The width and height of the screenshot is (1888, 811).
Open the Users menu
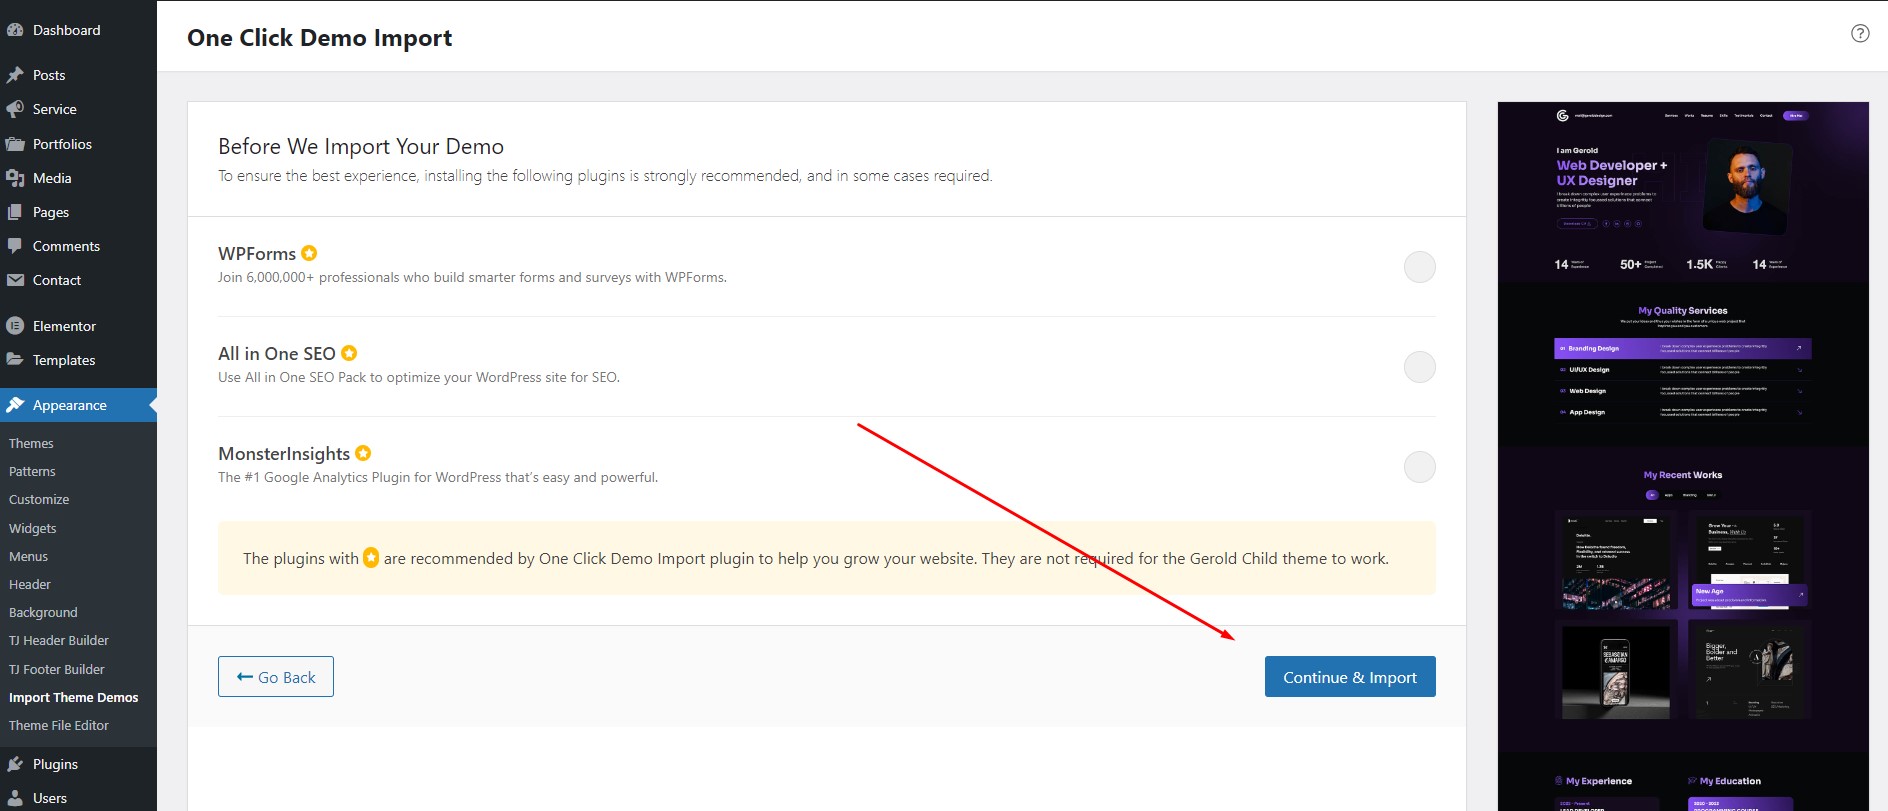click(78, 798)
